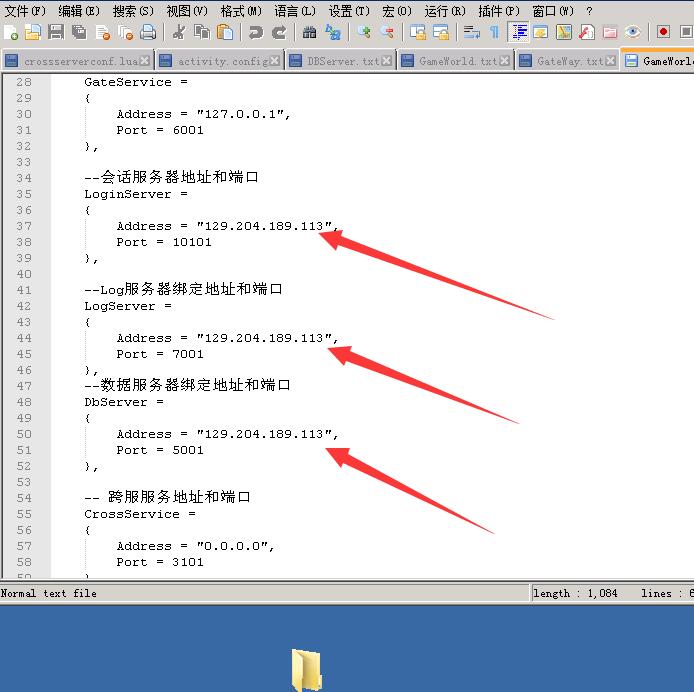Click the Open file folder icon

coord(33,32)
